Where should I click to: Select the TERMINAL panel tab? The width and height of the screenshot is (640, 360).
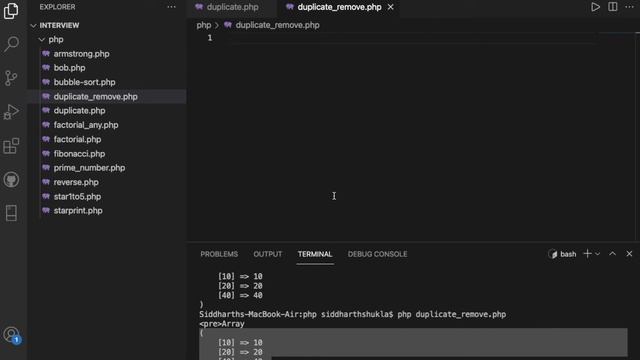click(x=315, y=254)
